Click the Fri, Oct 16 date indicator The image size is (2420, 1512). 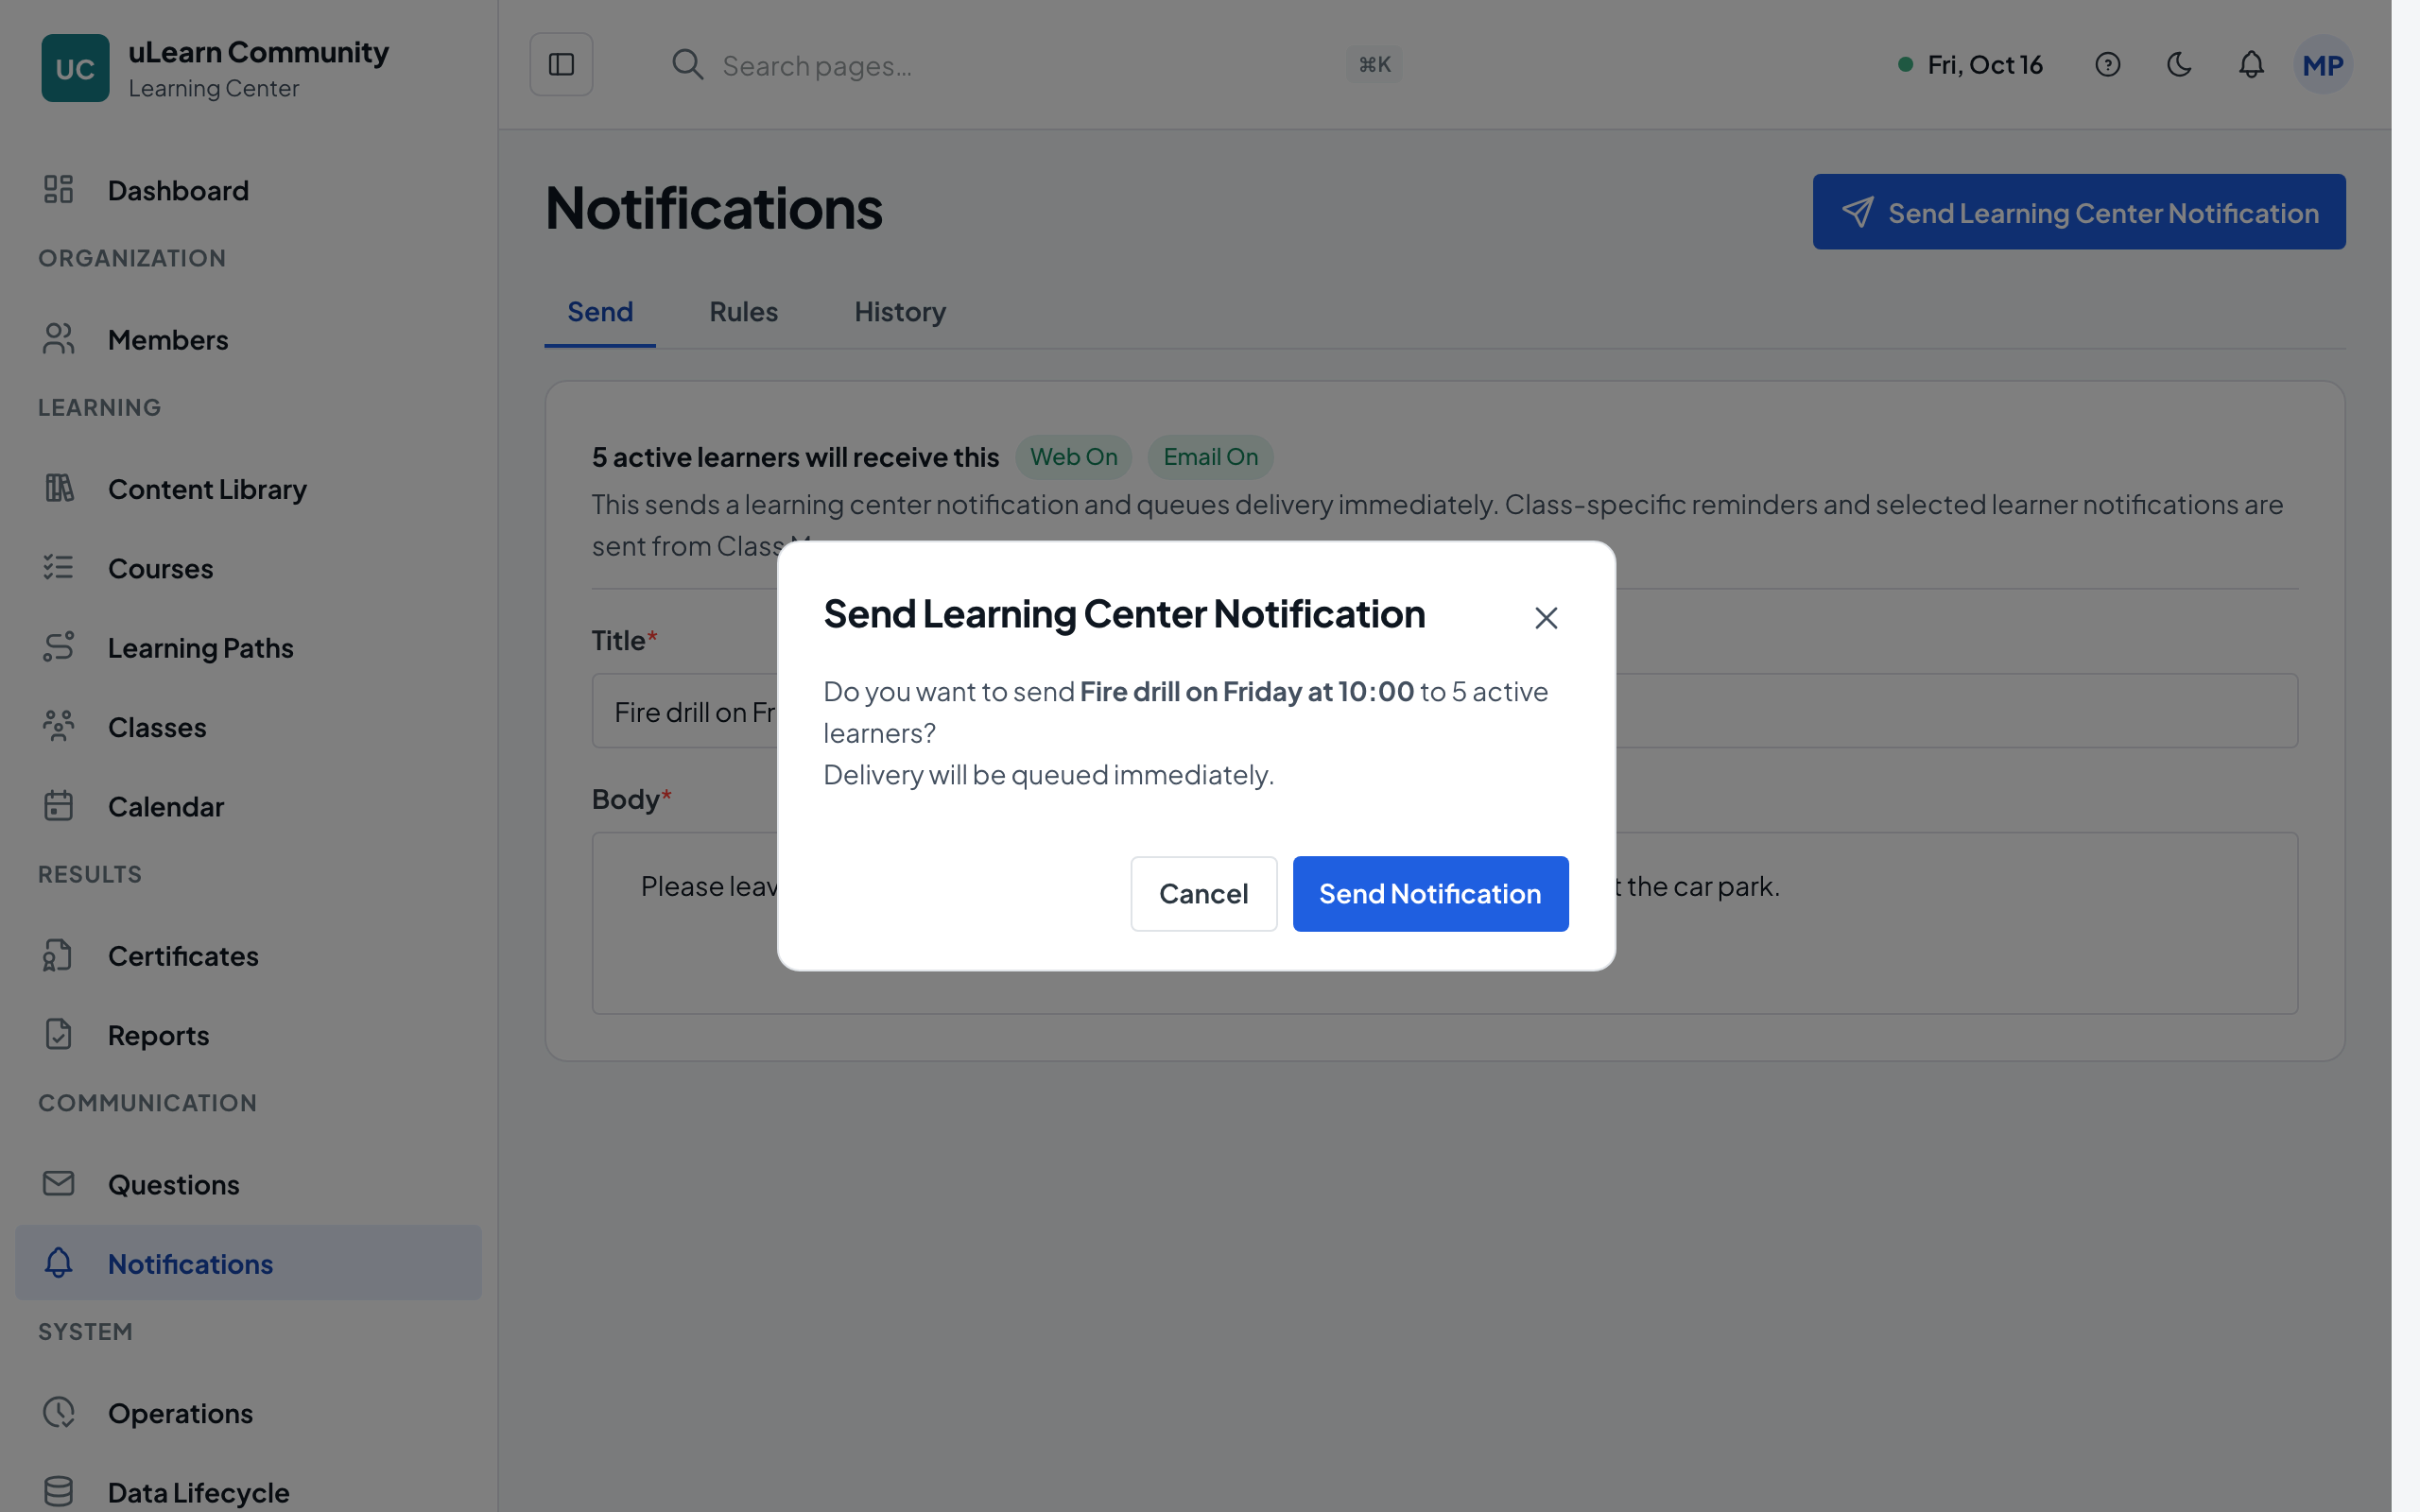coord(1970,65)
